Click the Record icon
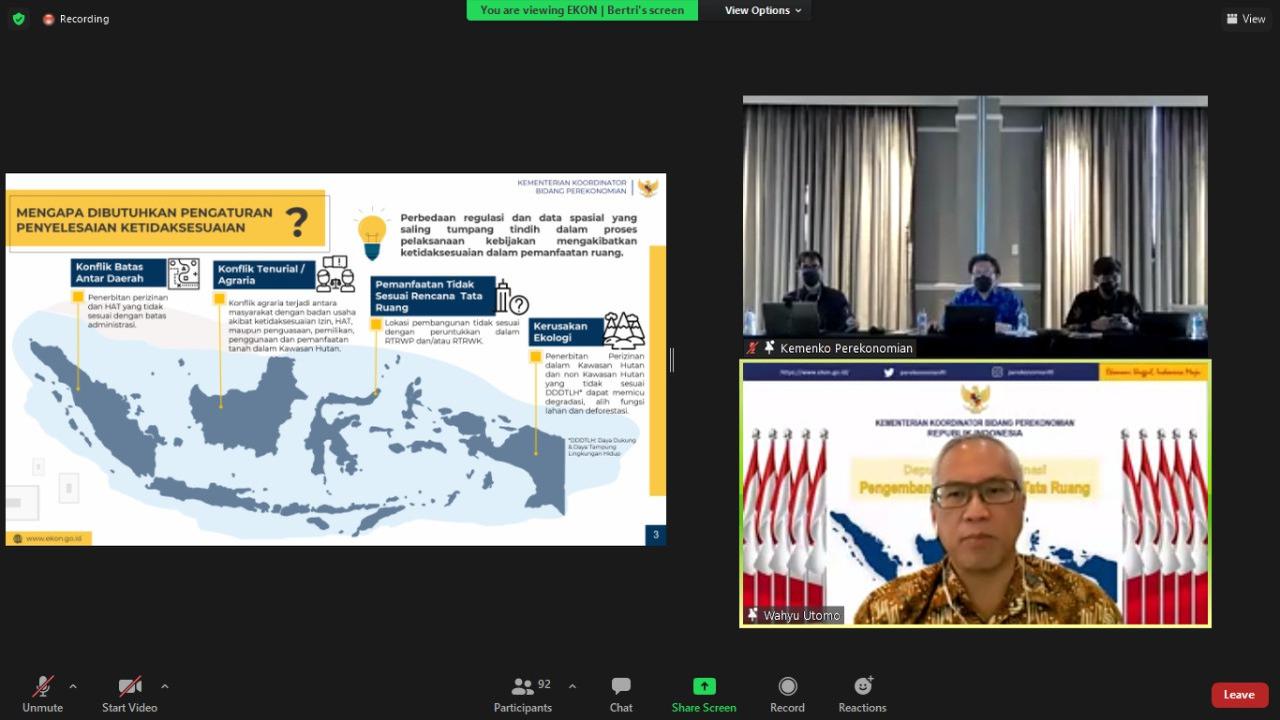The height and width of the screenshot is (720, 1280). pos(787,694)
